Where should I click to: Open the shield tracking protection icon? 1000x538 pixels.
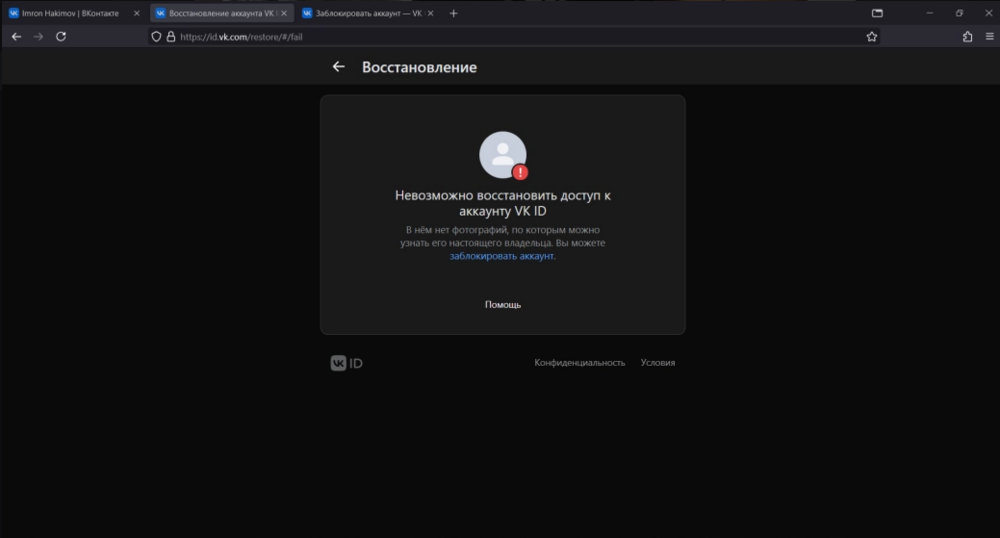point(156,37)
